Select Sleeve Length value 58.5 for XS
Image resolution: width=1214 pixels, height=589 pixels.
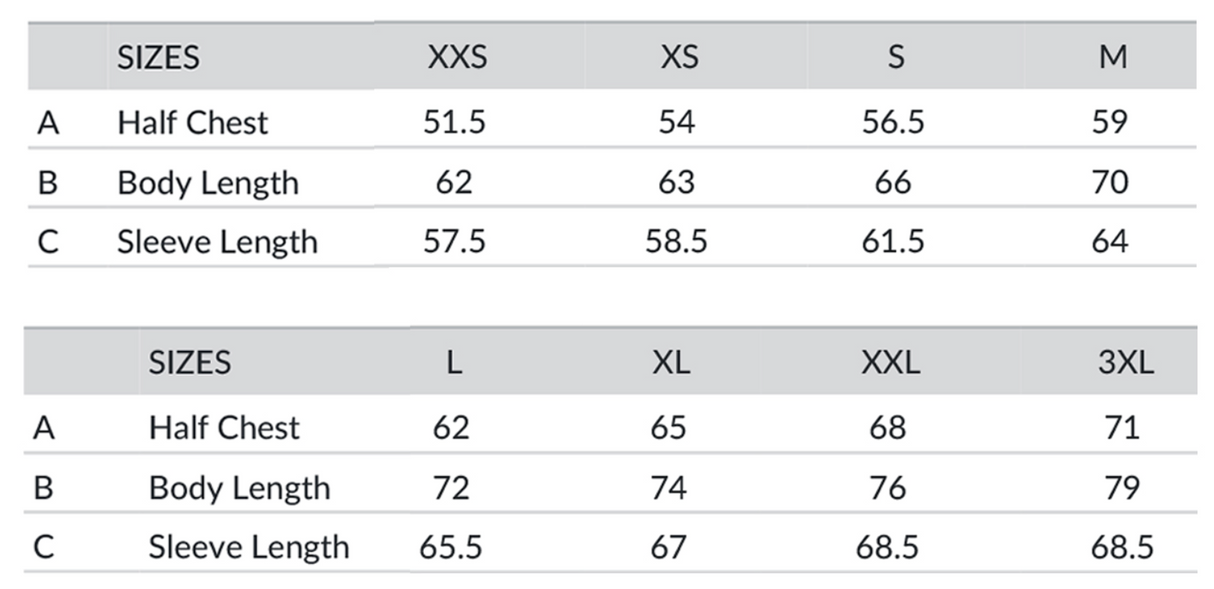[676, 242]
